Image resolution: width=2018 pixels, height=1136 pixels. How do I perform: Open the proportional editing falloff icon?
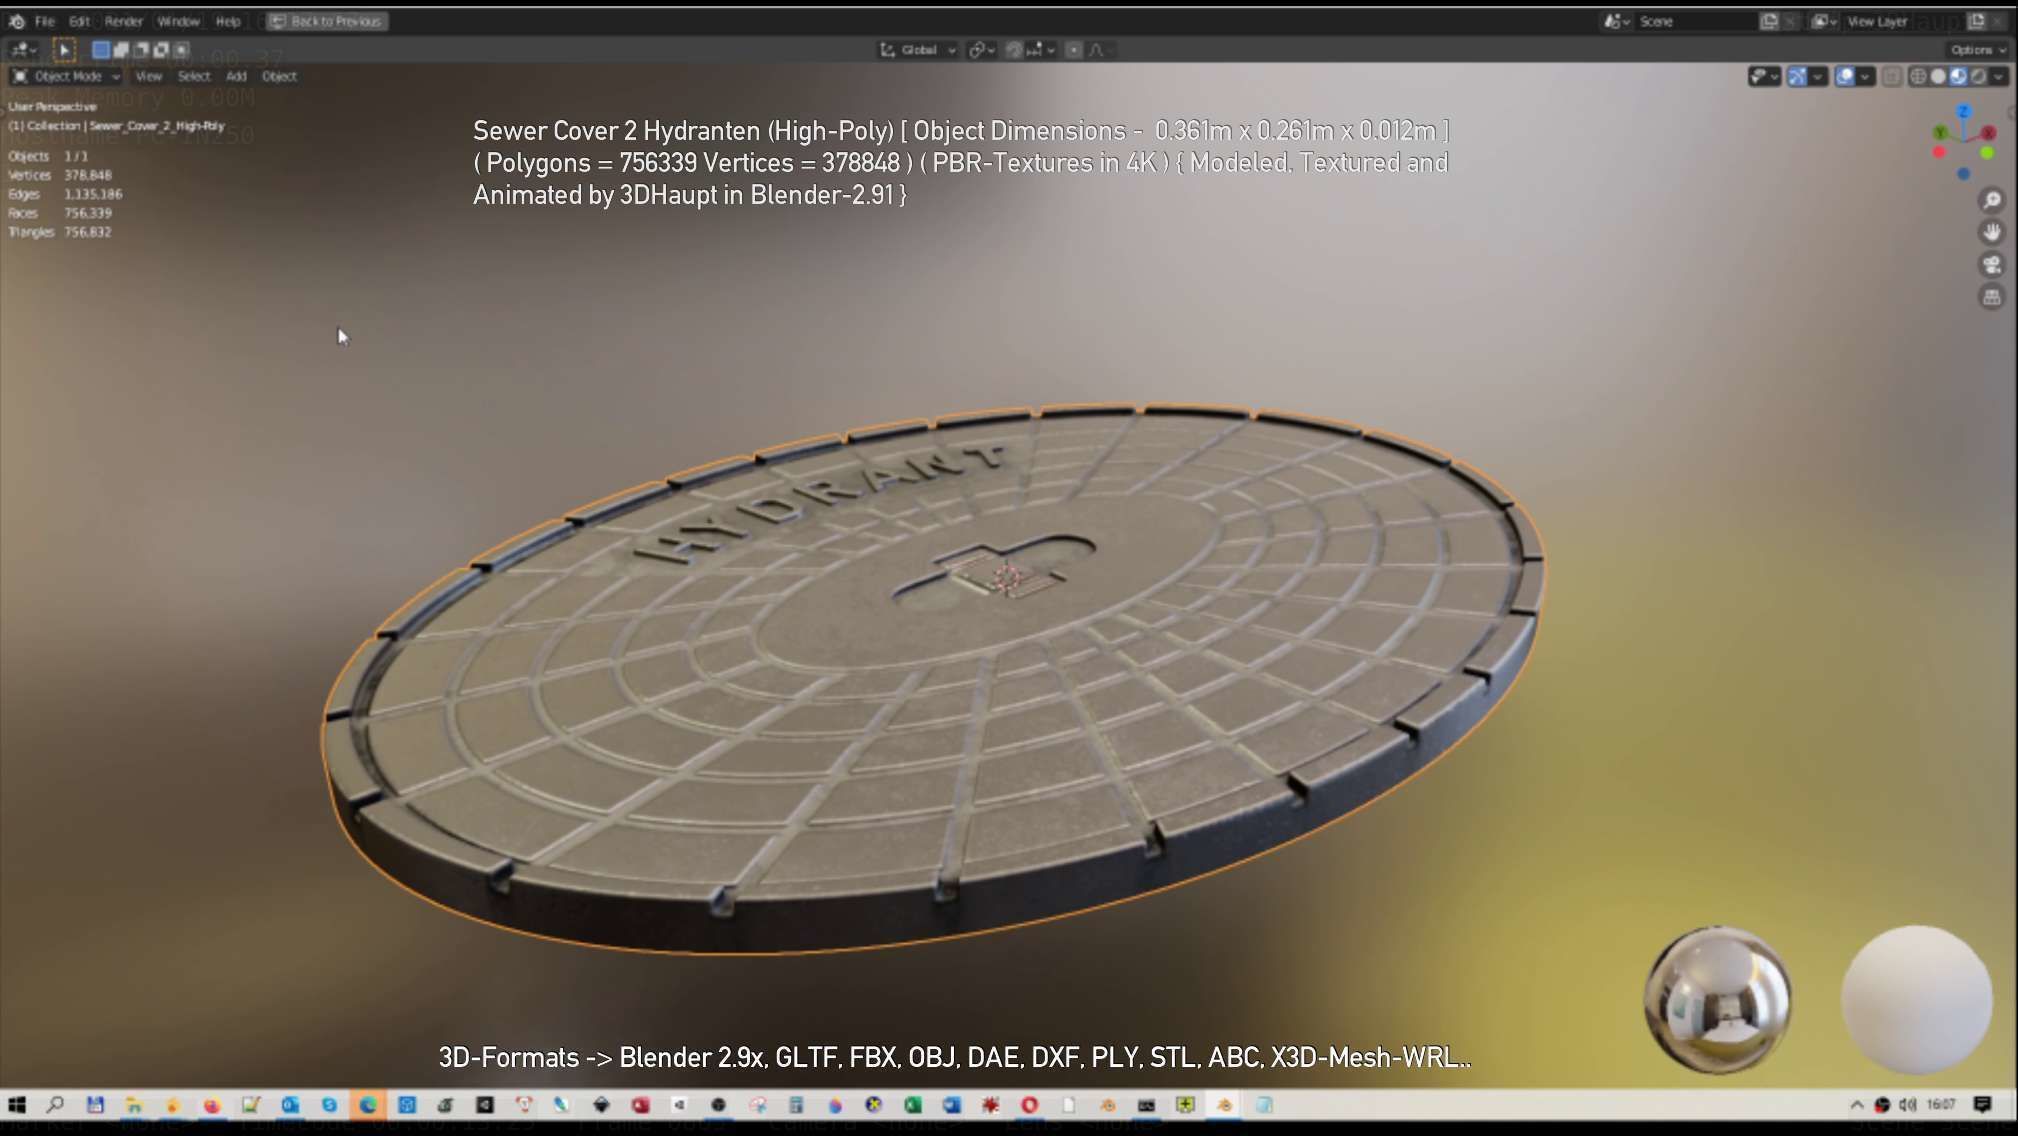tap(1100, 49)
